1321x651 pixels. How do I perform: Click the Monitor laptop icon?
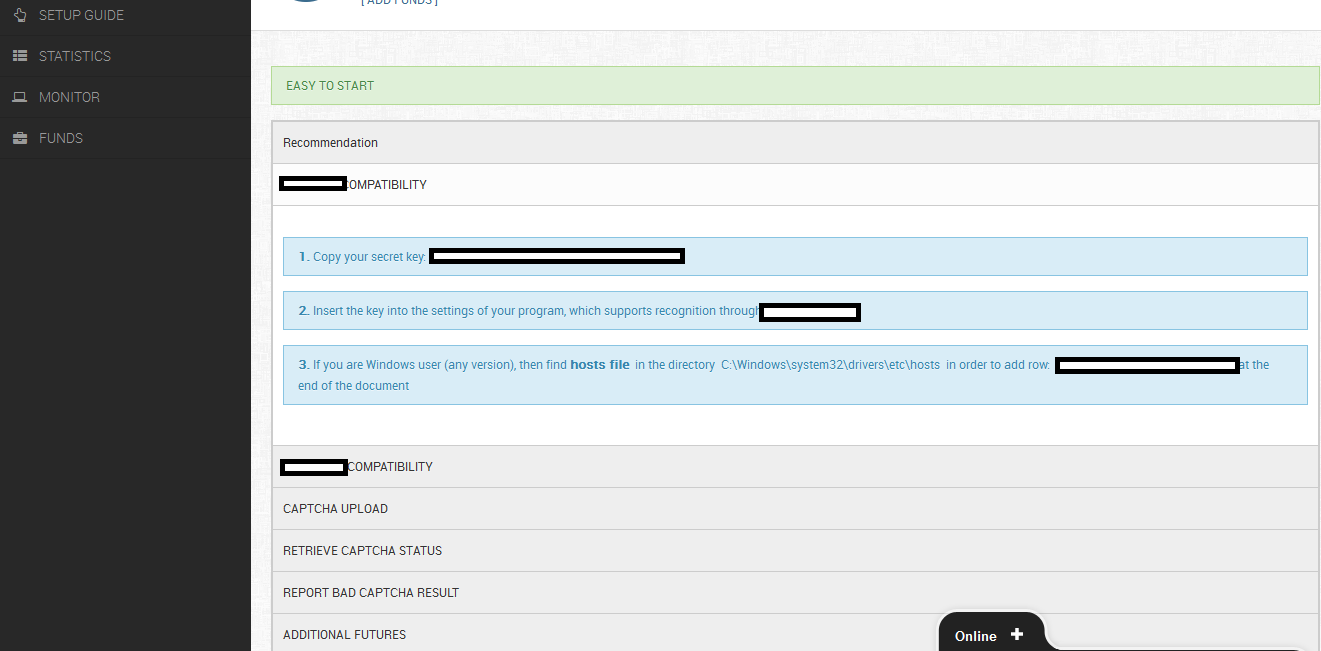20,97
